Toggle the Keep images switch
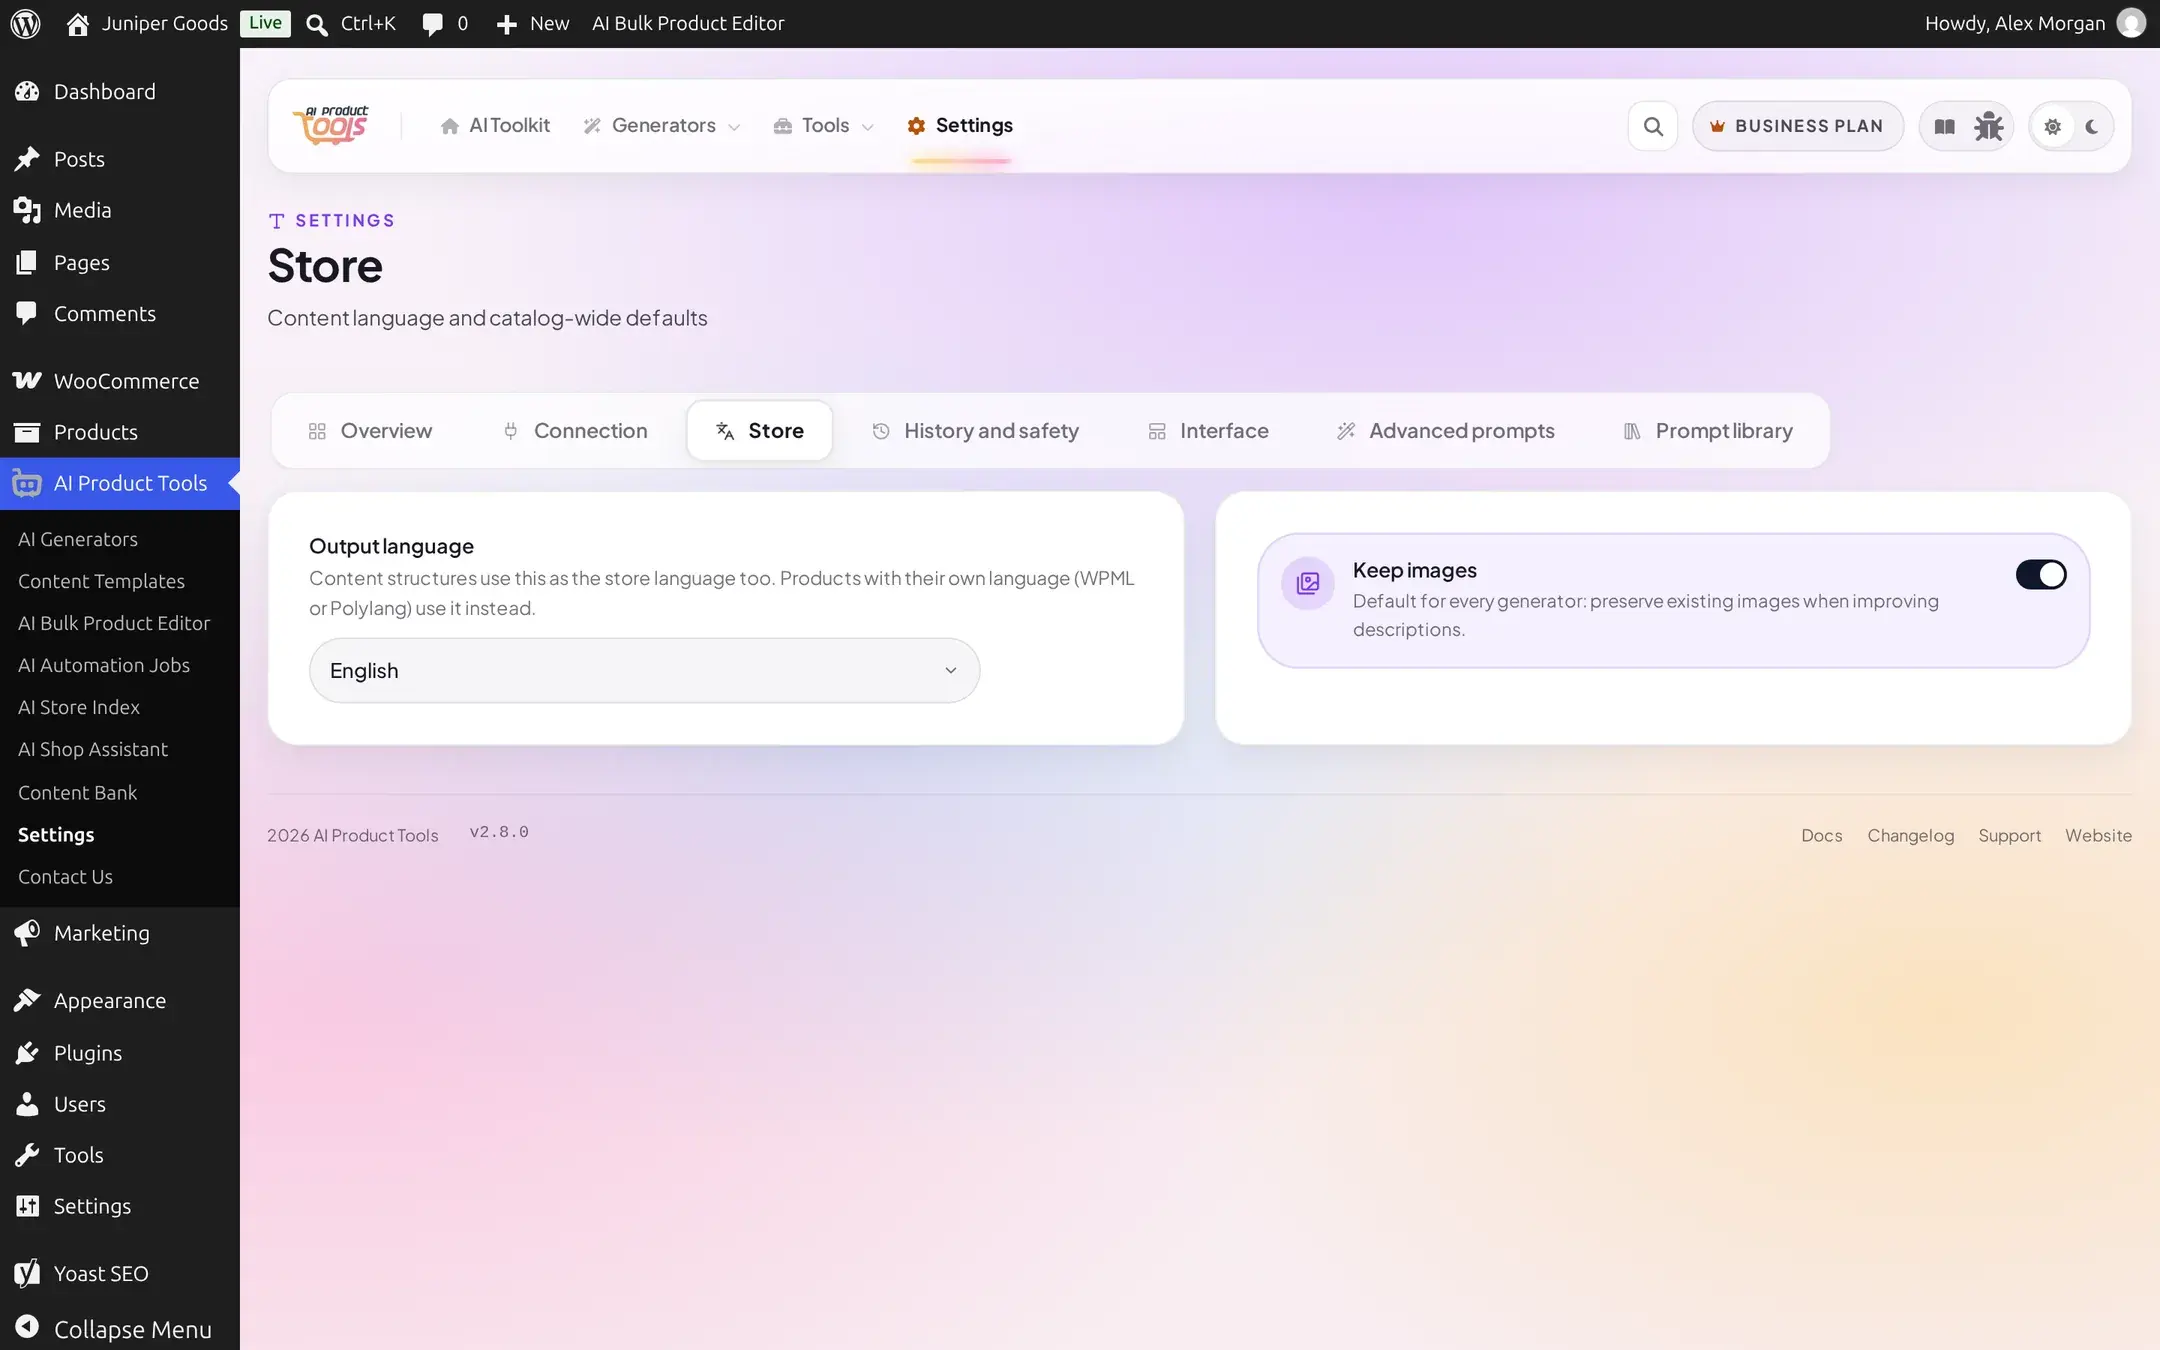Viewport: 2160px width, 1350px height. tap(2041, 575)
